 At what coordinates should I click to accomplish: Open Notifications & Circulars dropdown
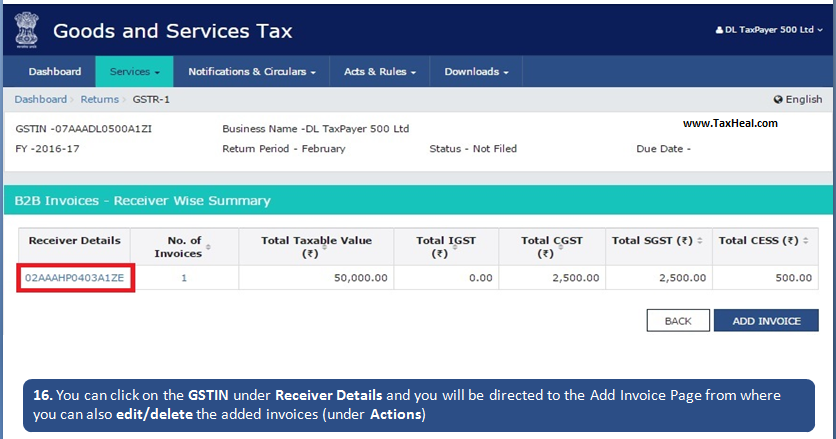(x=252, y=72)
